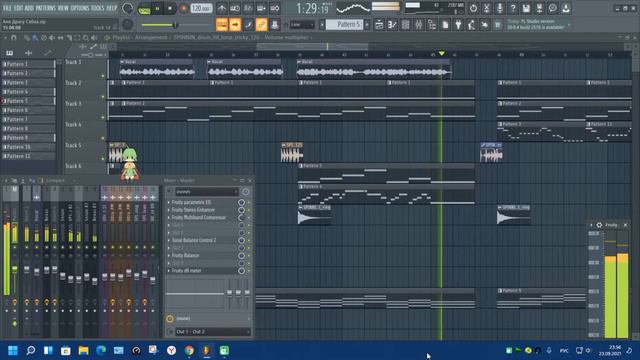Toggle the orange link/loop recording icon

[x=261, y=25]
